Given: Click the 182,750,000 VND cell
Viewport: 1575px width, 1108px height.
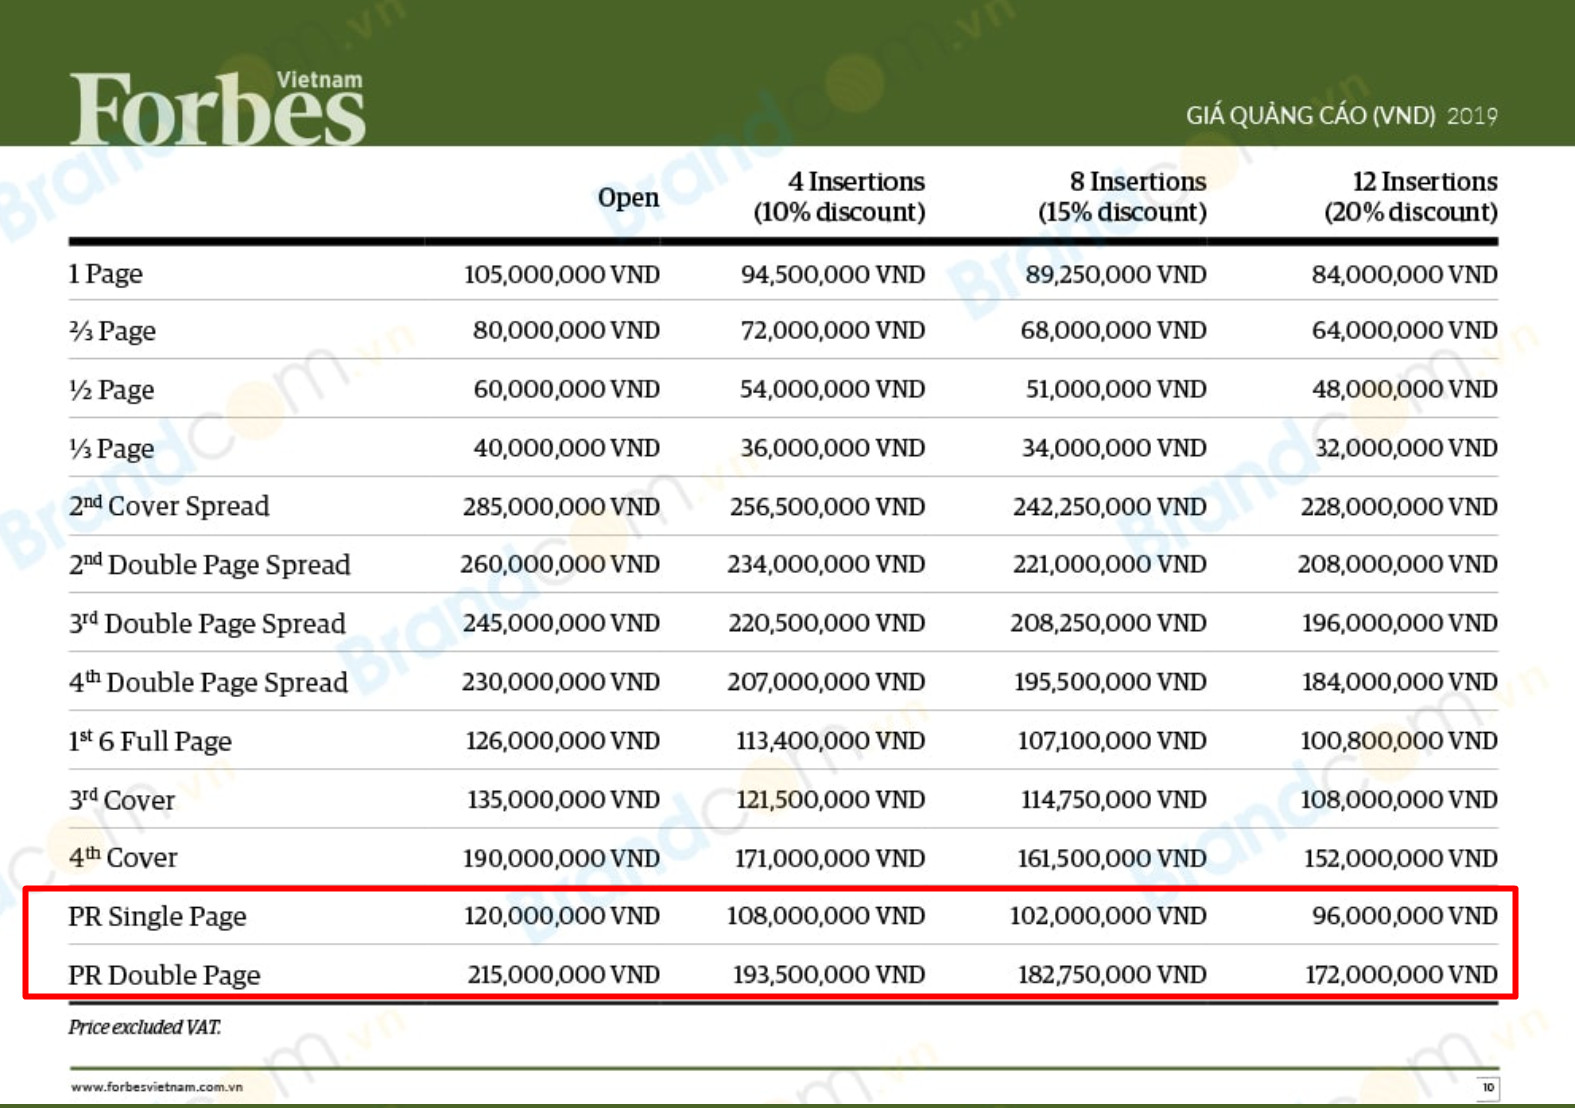Looking at the screenshot, I should (1113, 975).
